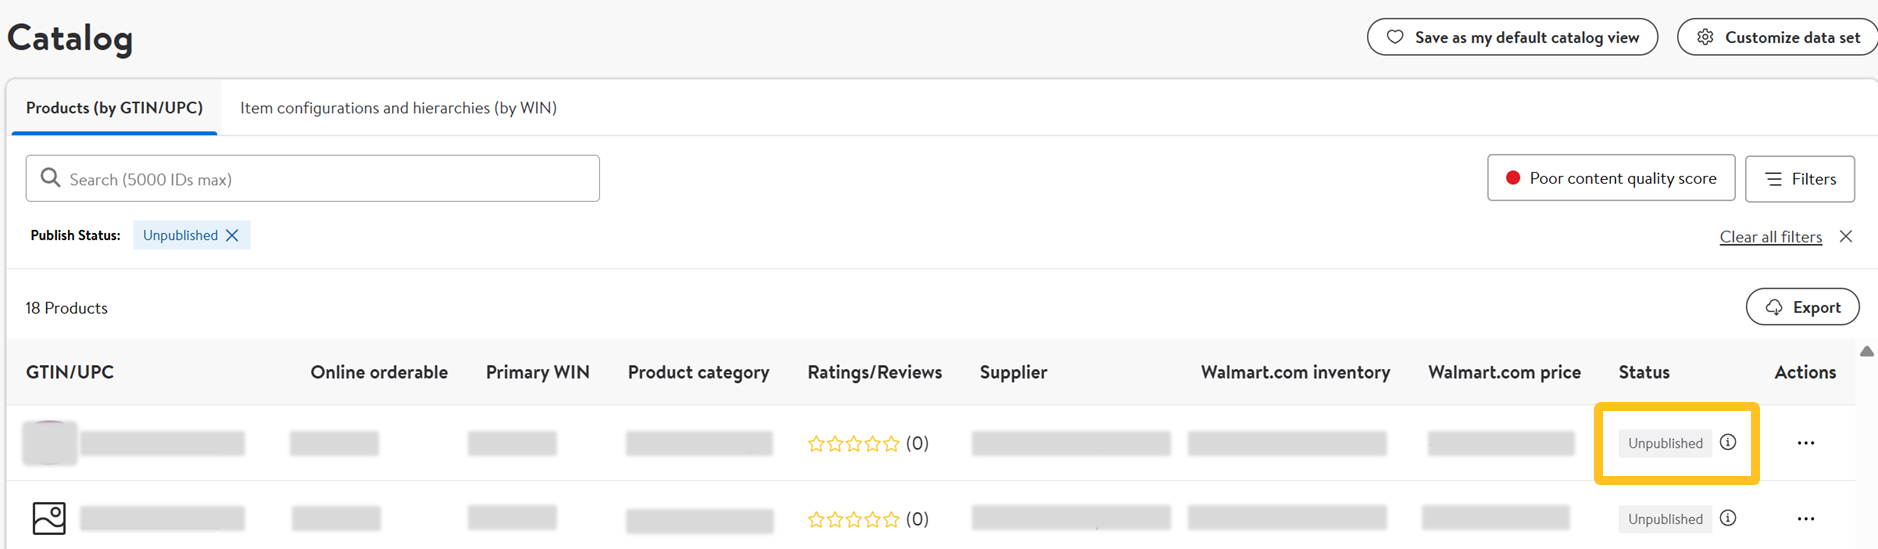Open actions menu for second product row
1878x549 pixels.
tap(1805, 519)
